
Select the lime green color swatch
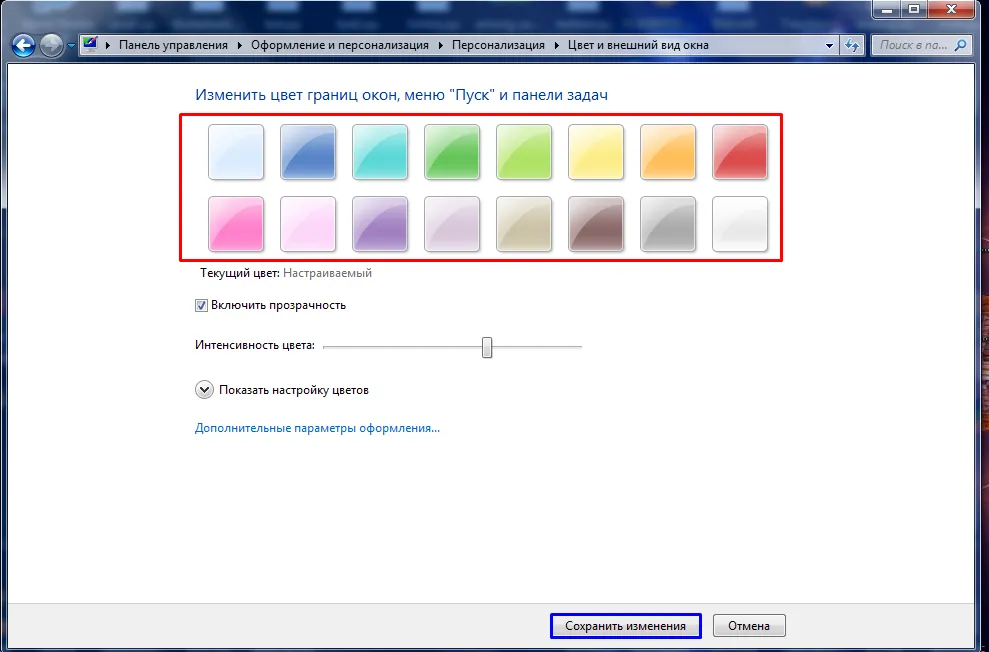524,152
